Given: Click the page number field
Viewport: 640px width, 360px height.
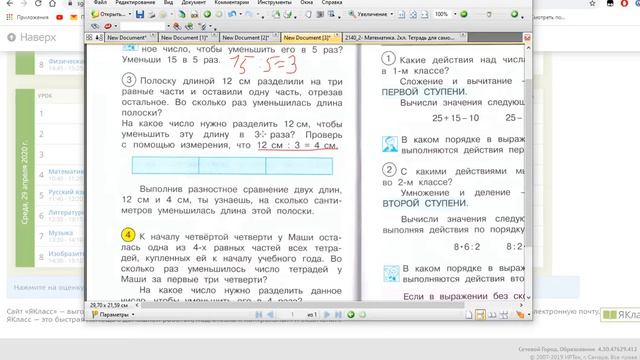Looking at the screenshot, I should click(292, 315).
